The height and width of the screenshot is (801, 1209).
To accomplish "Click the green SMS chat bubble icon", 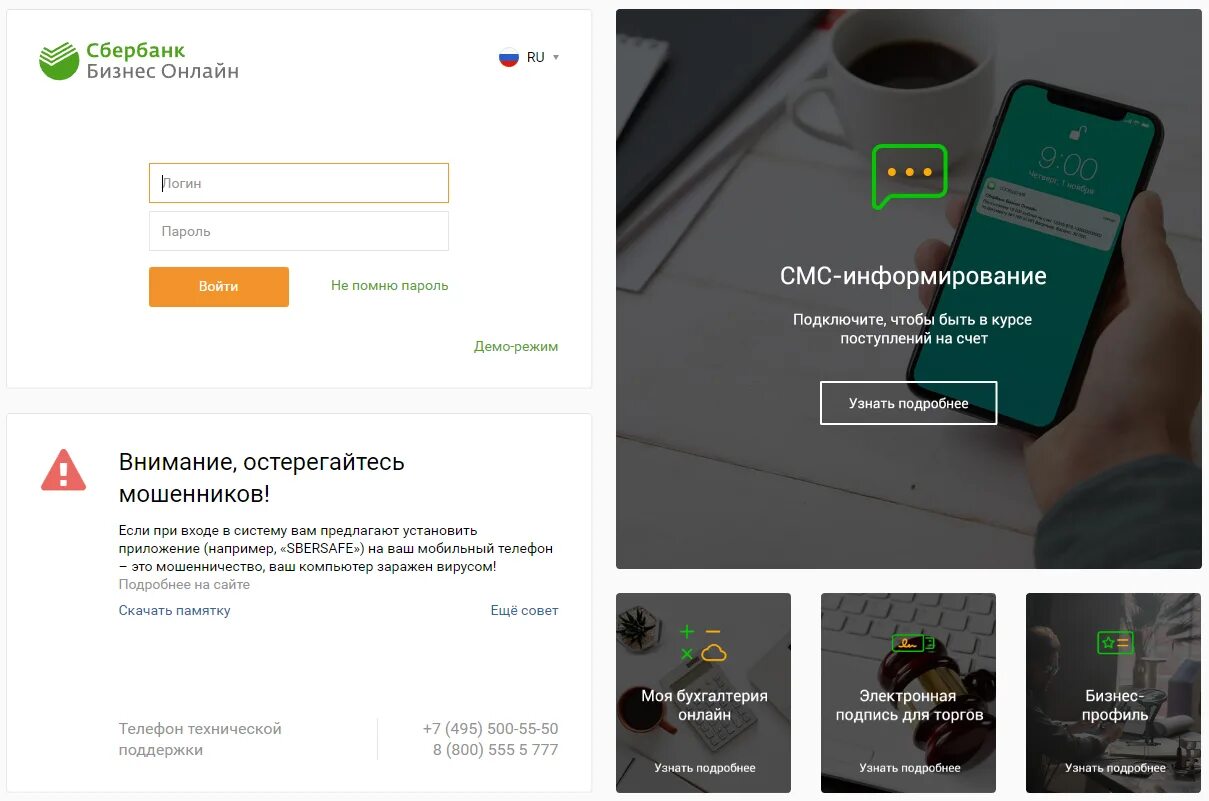I will click(x=909, y=176).
